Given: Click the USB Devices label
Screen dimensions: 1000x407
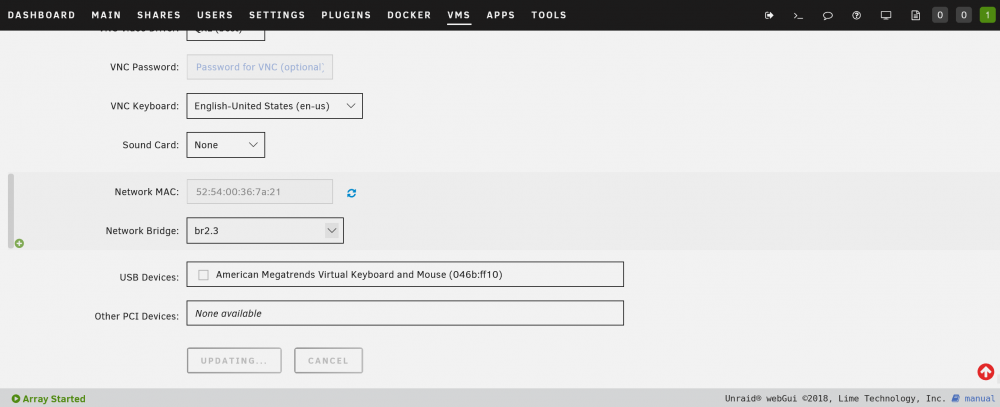Looking at the screenshot, I should (x=149, y=278).
